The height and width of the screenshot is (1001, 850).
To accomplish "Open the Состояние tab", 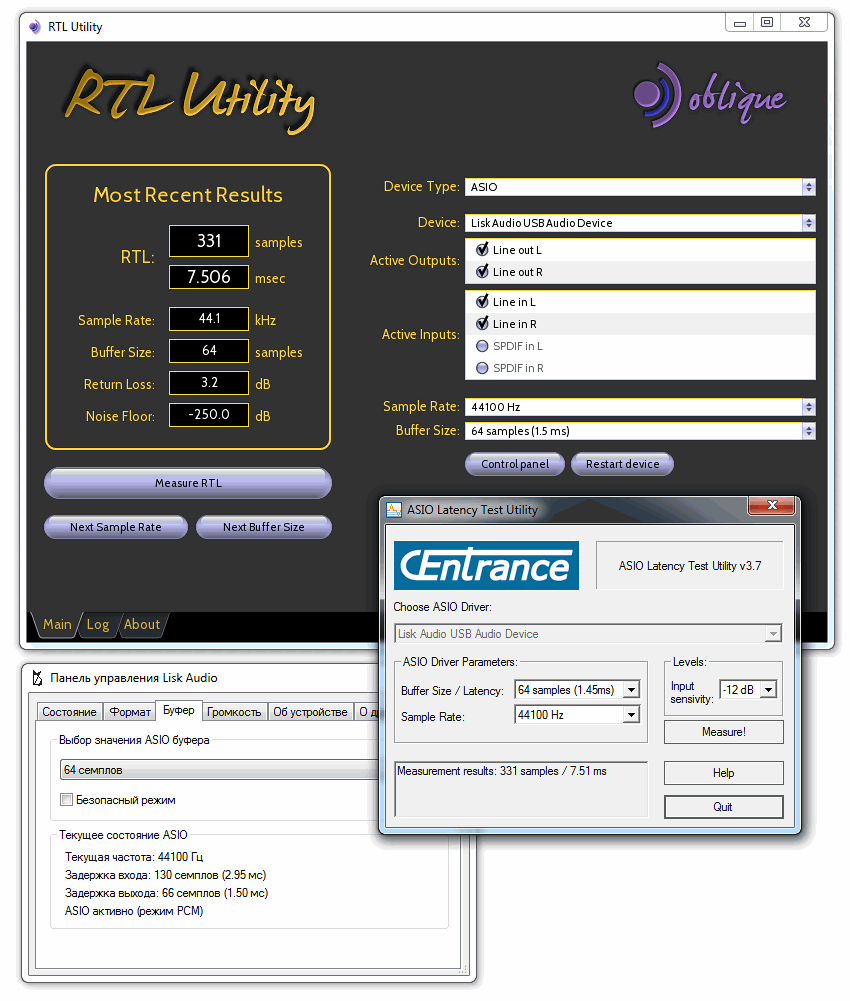I will (x=69, y=712).
